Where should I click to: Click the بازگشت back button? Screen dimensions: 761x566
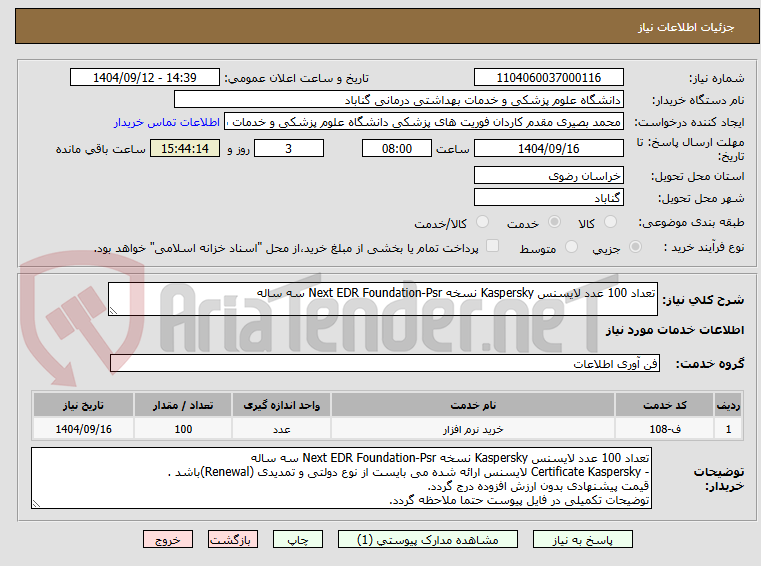click(232, 539)
